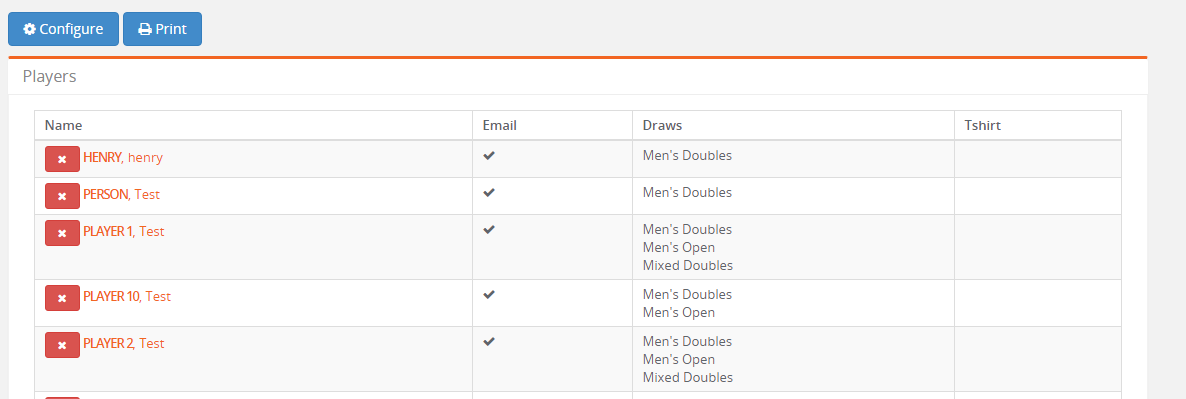Remove HENRY, henry with the red X button
The image size is (1186, 399).
pyautogui.click(x=62, y=159)
